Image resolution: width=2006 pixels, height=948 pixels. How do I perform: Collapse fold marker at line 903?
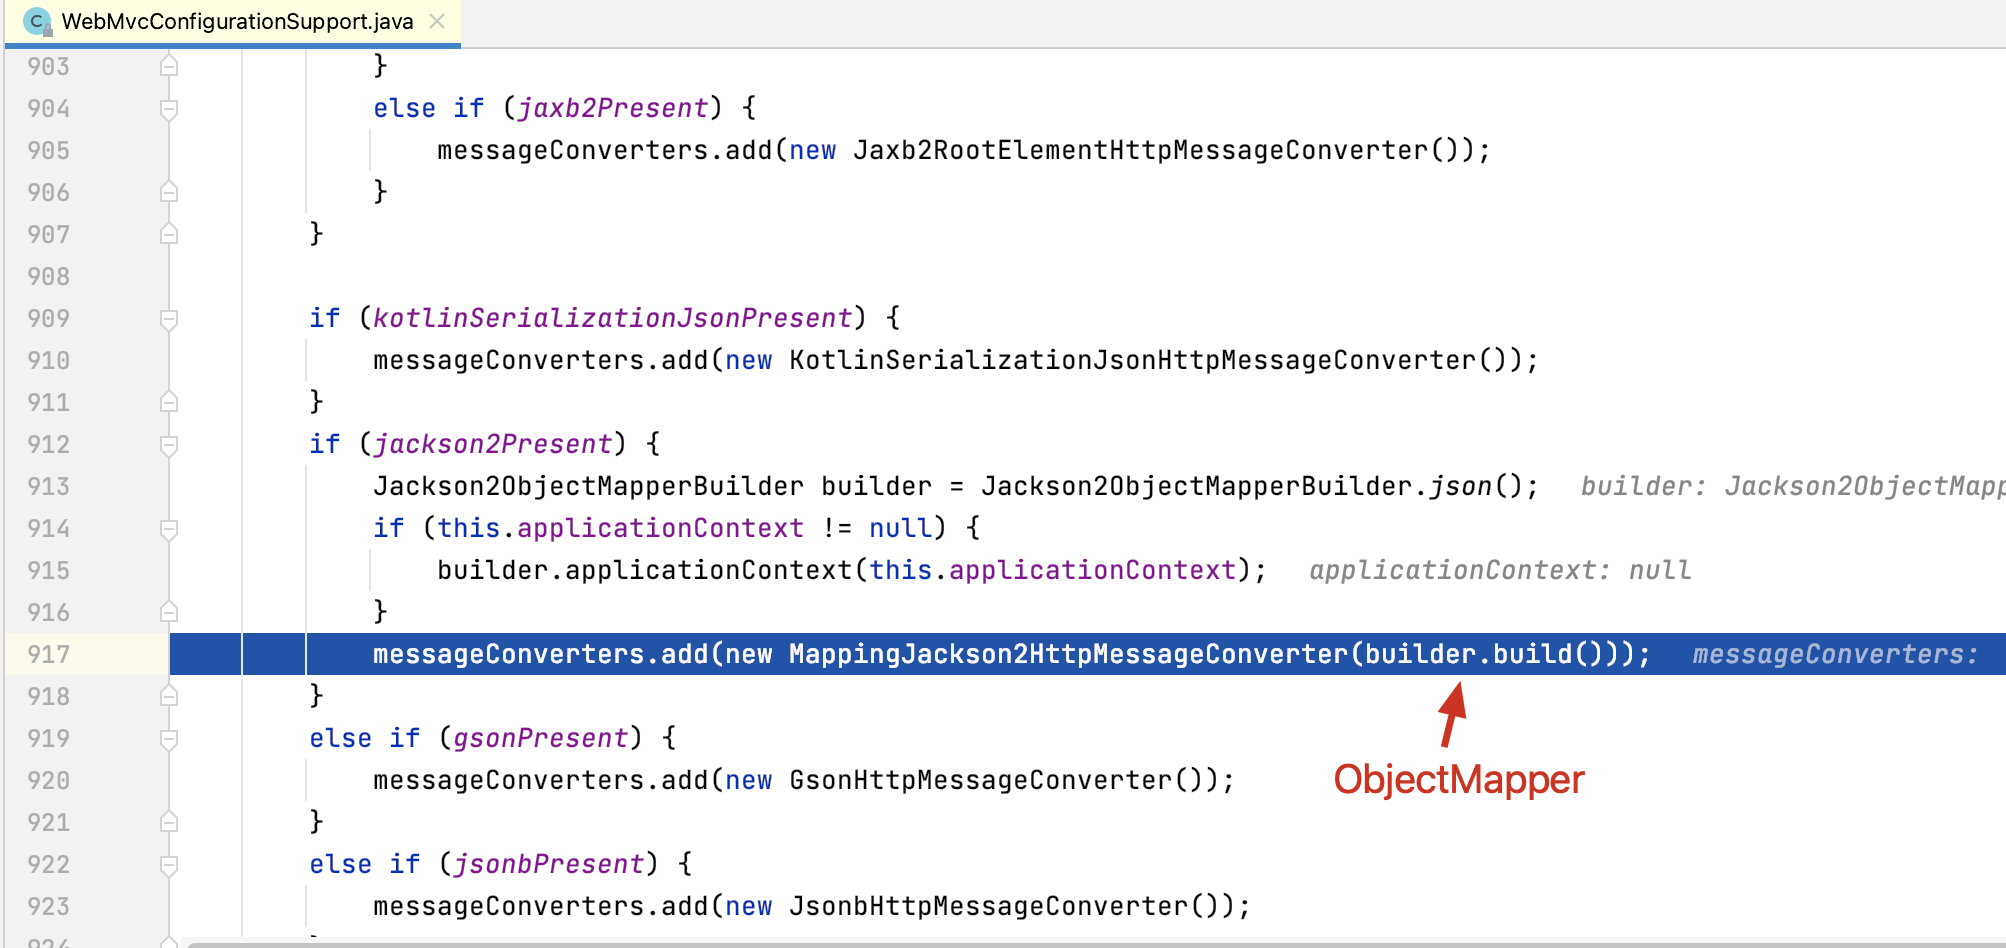(169, 66)
